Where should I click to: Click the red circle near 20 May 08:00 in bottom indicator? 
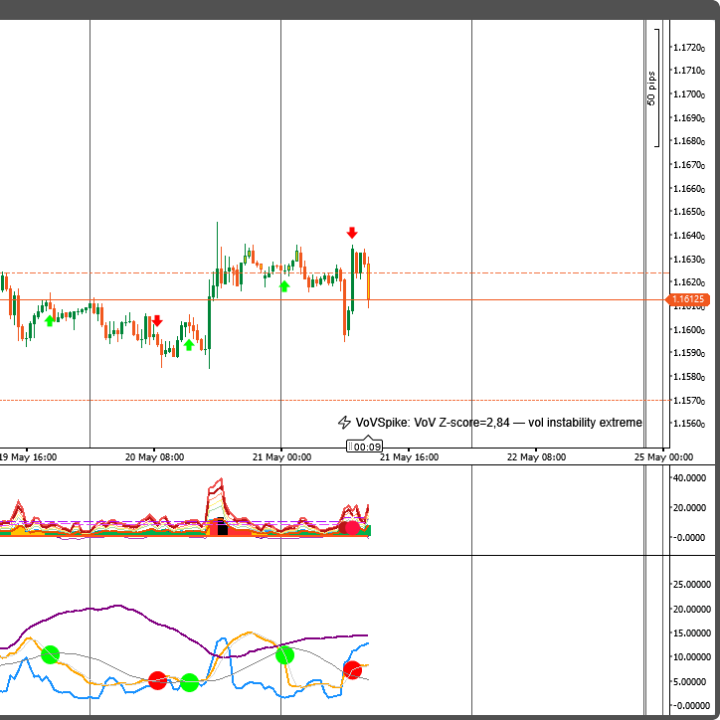point(158,680)
